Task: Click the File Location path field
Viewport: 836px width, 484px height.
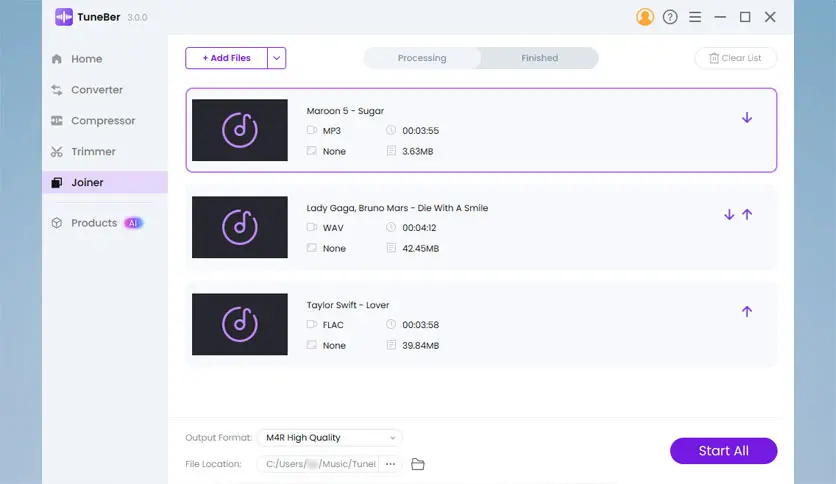Action: pos(318,464)
